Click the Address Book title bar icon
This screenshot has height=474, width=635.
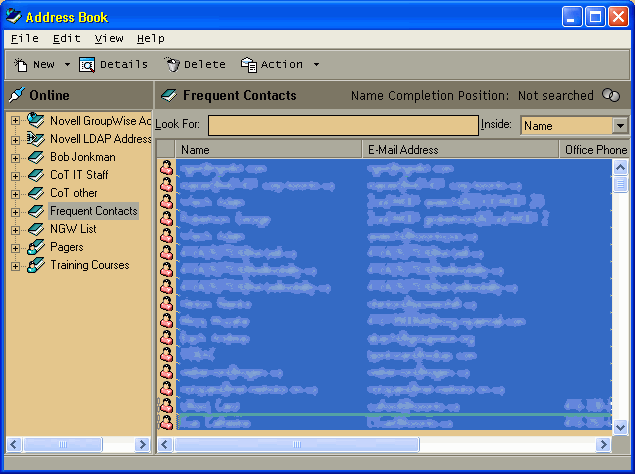[x=14, y=16]
